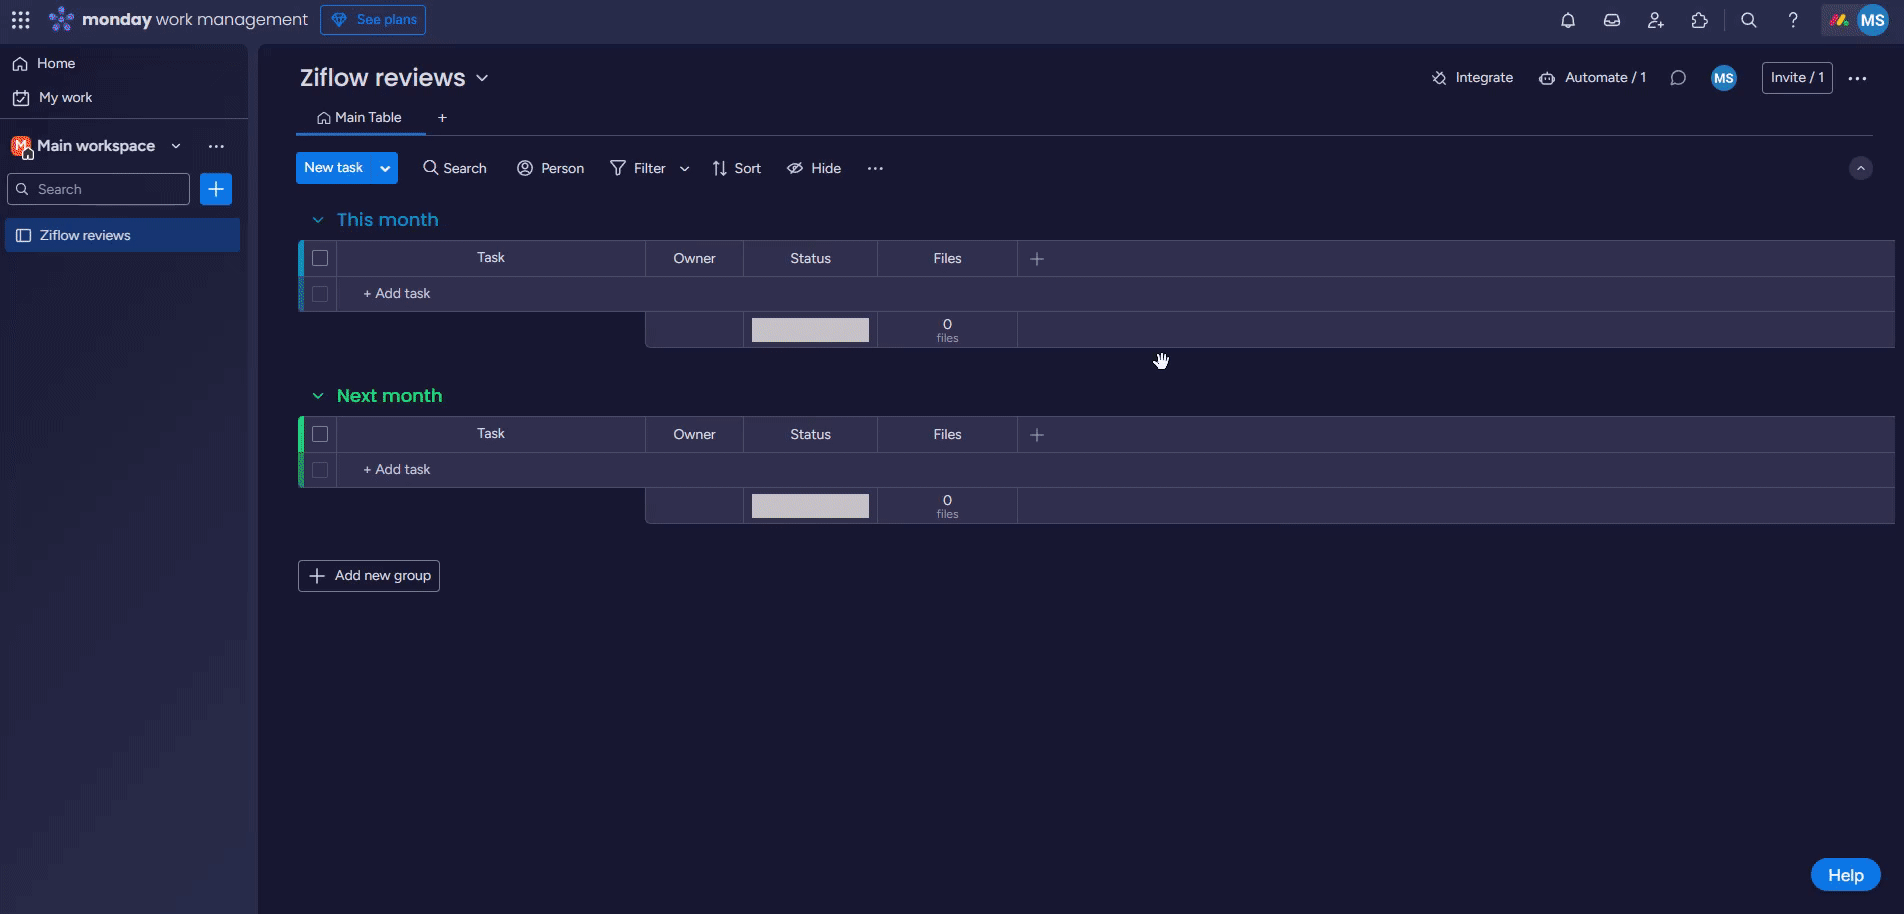Open the Filter dropdown arrow

tap(684, 168)
